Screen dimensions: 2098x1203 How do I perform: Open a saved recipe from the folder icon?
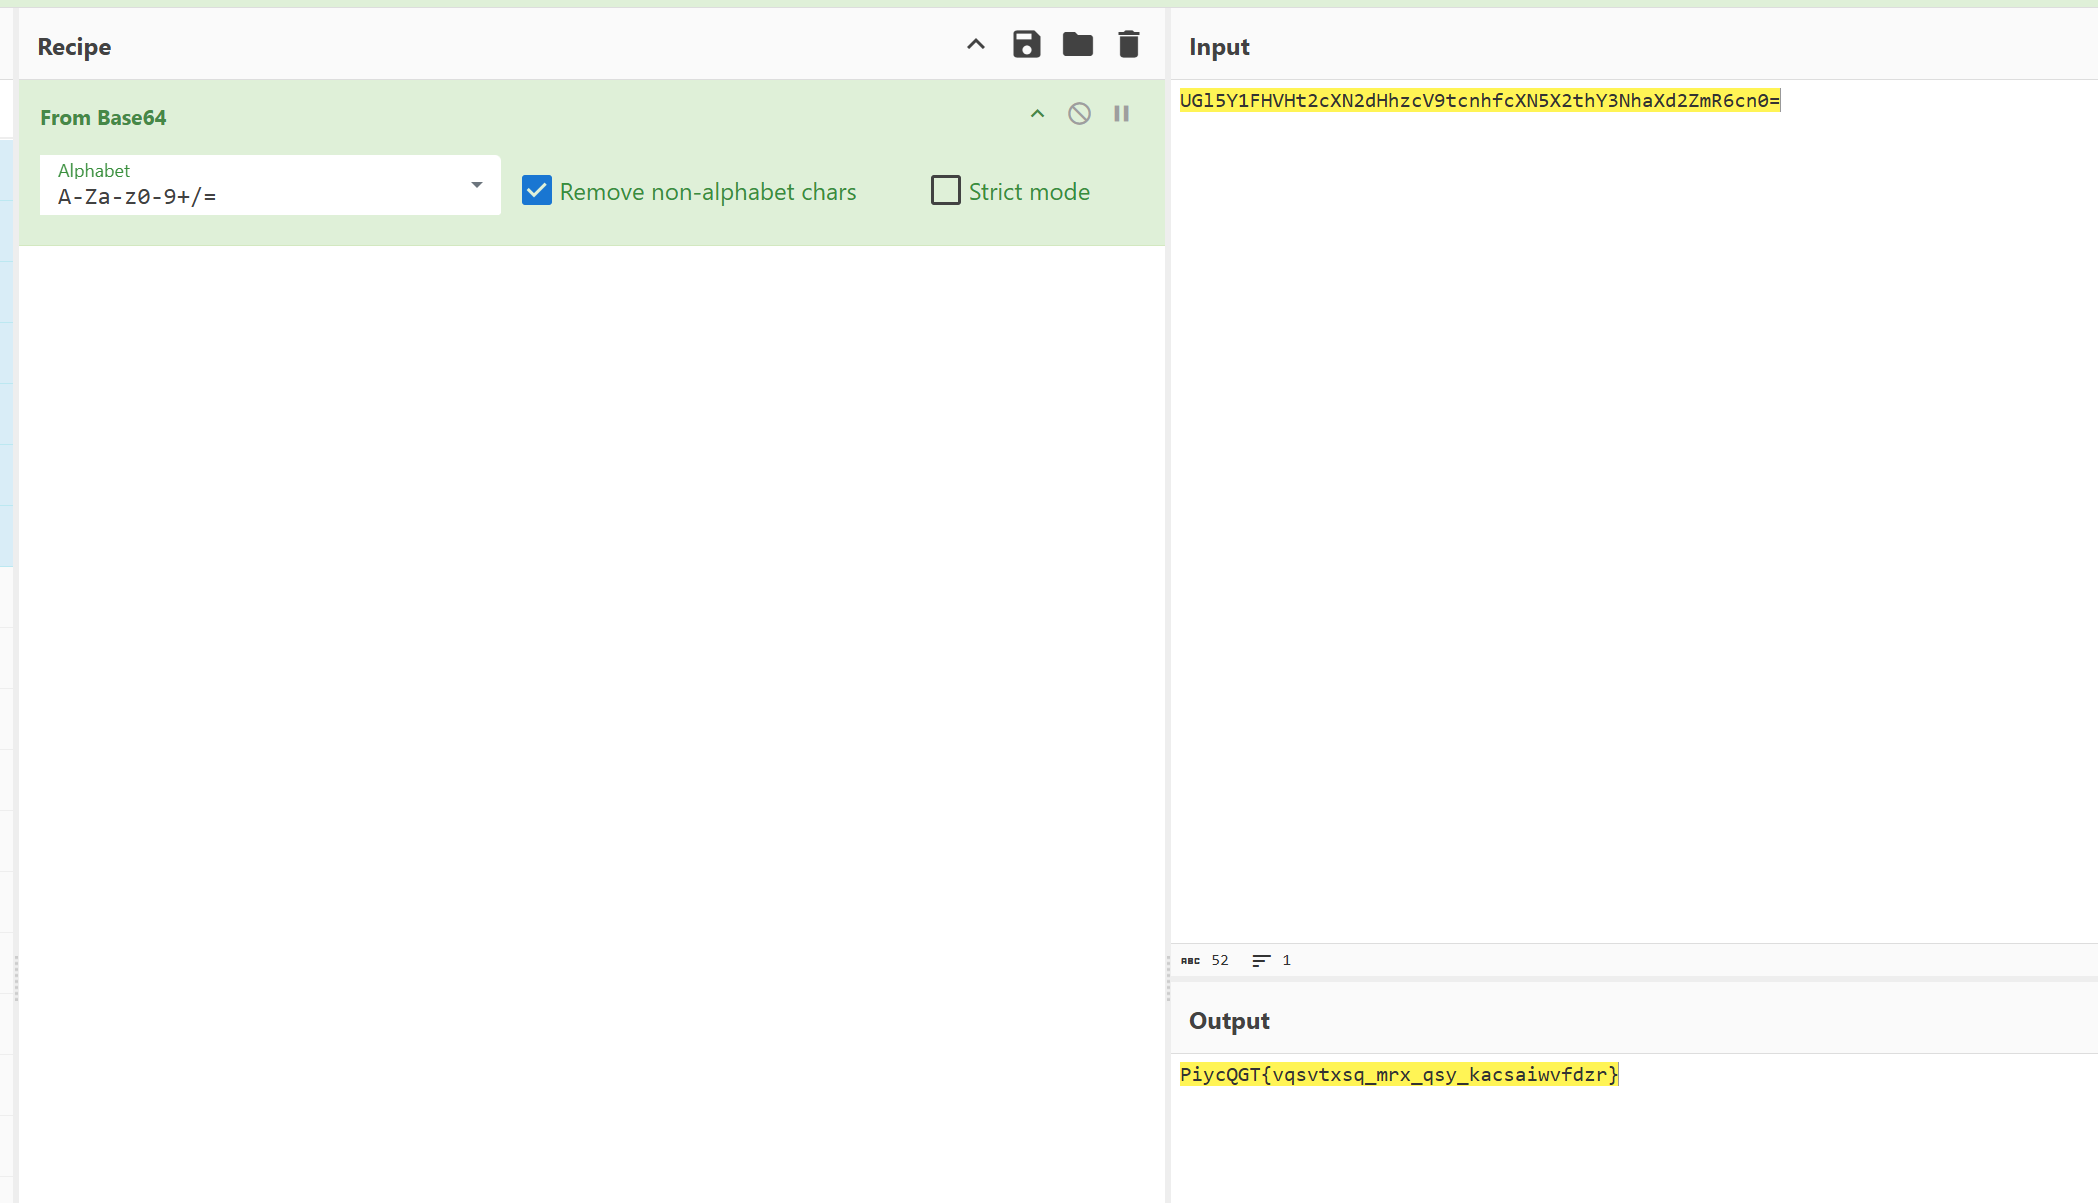[x=1077, y=44]
